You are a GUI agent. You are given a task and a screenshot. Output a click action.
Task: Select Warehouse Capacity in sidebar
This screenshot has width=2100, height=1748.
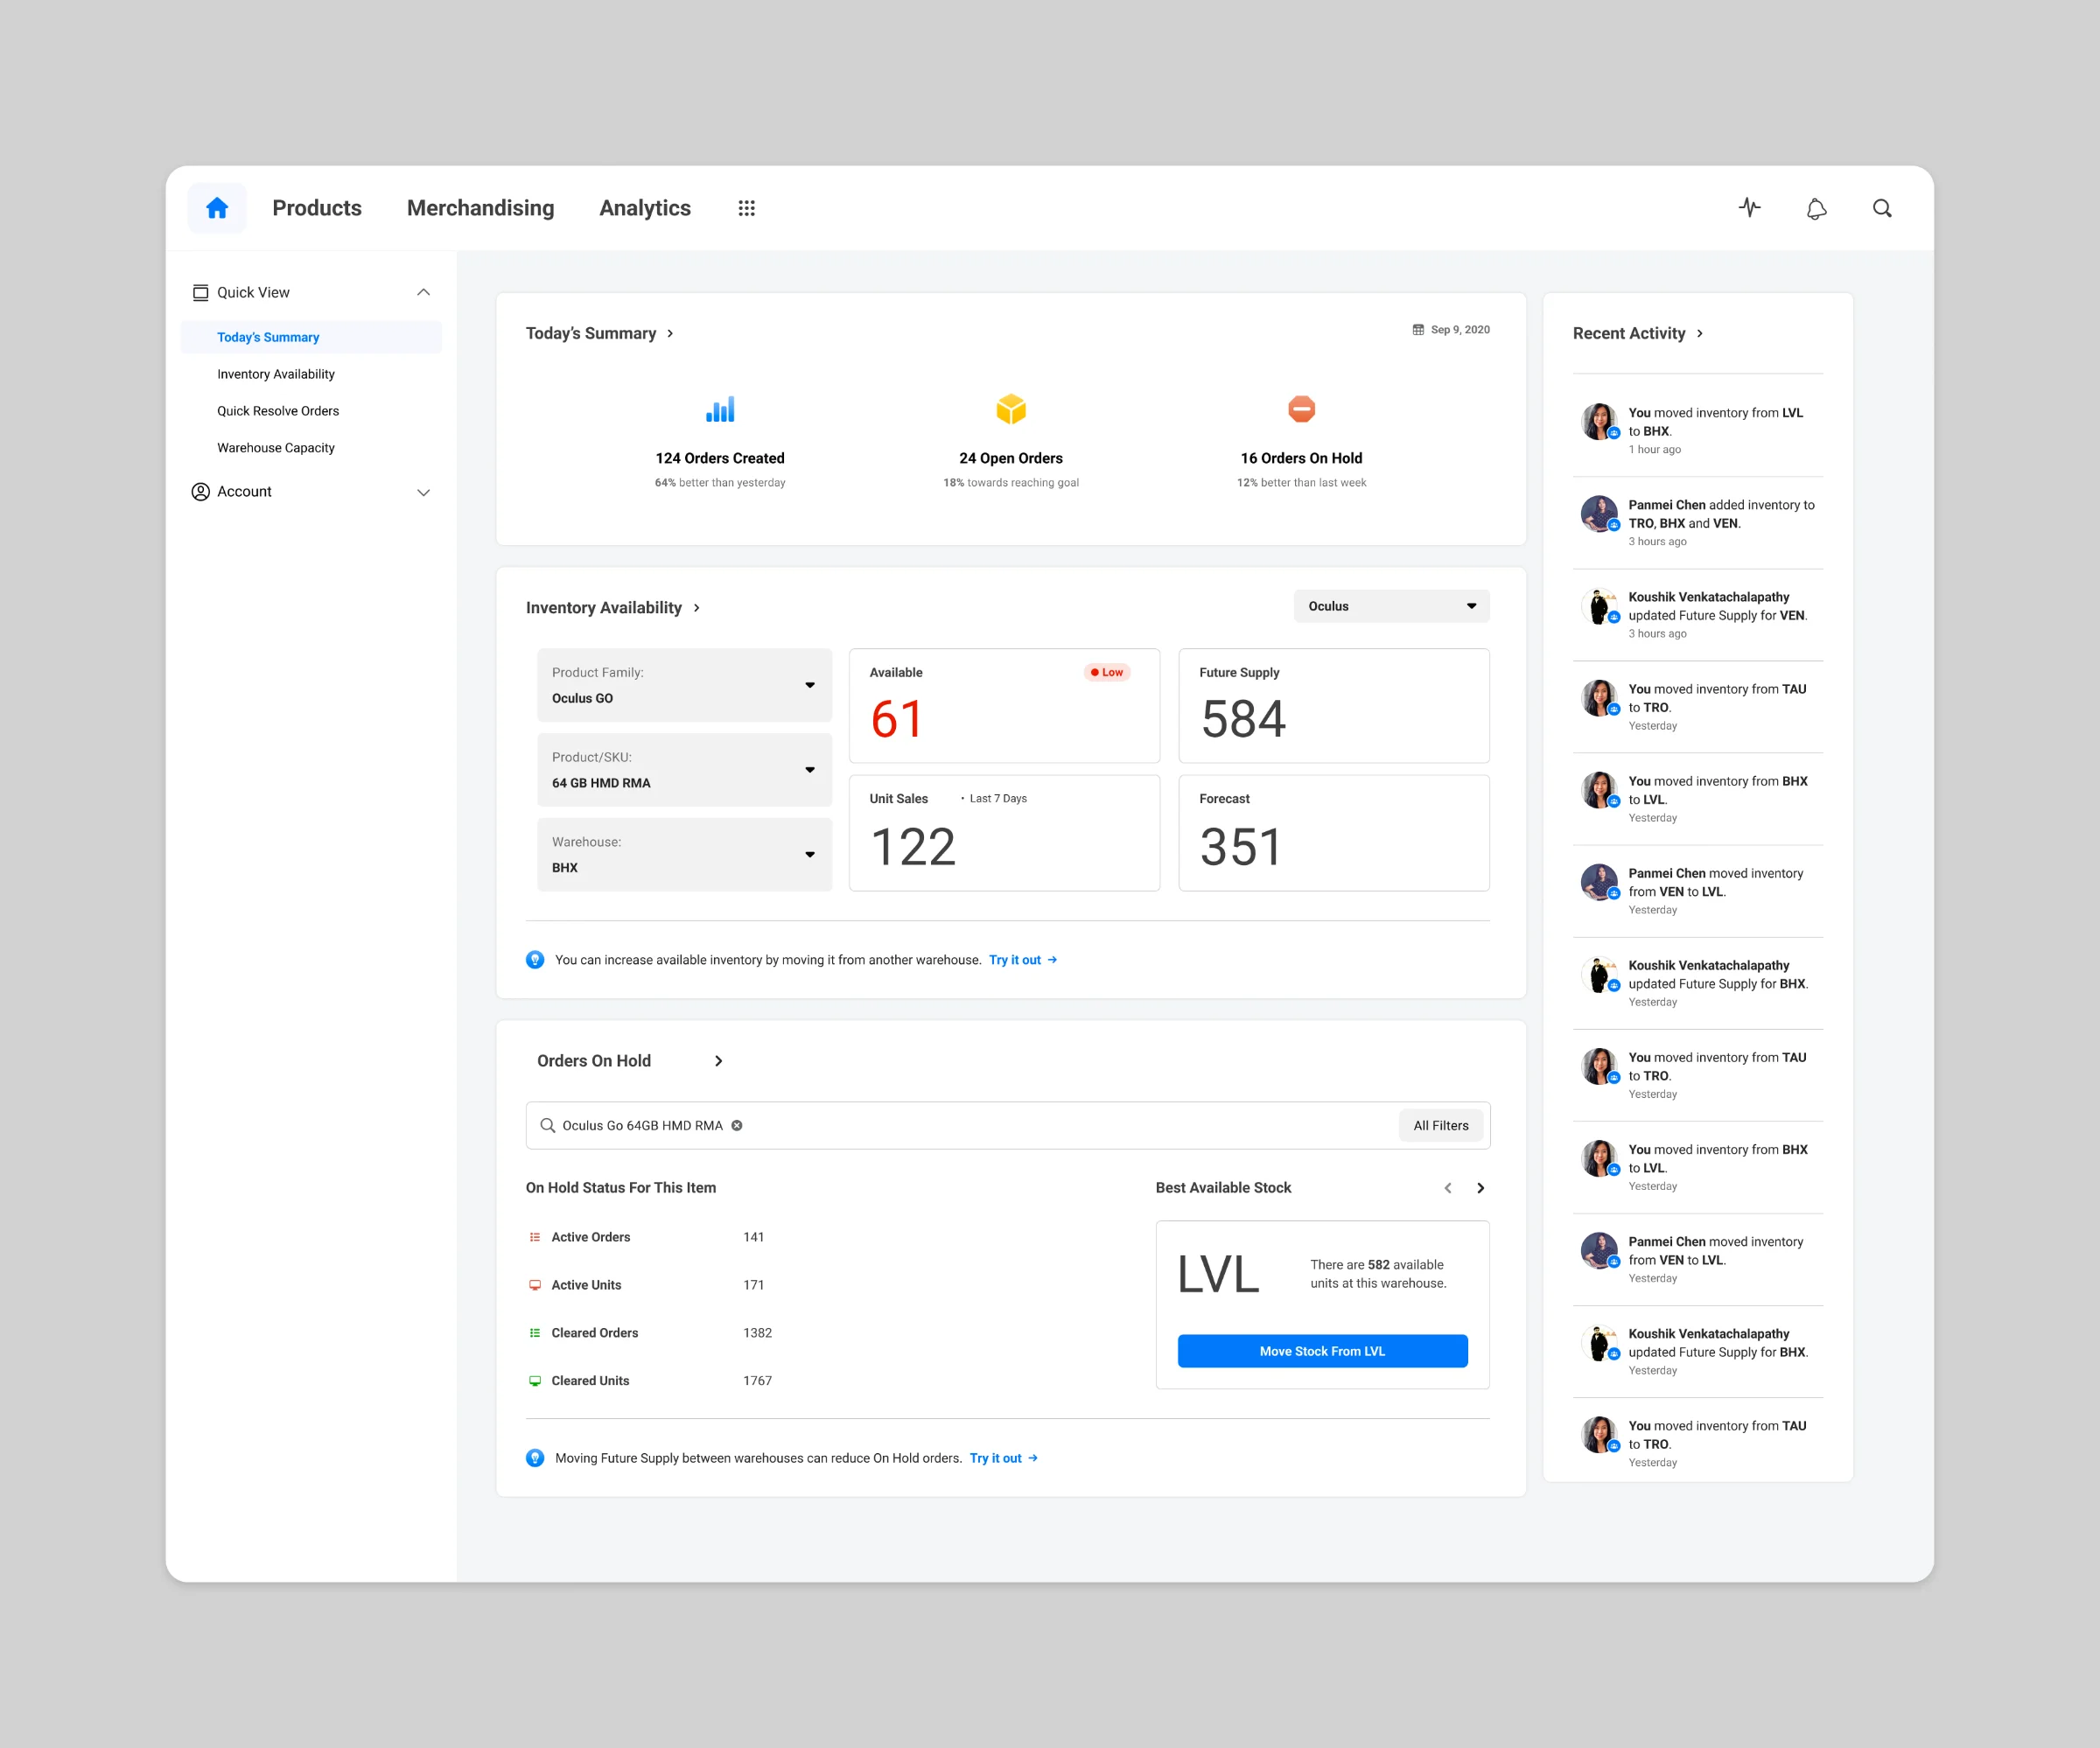click(x=276, y=448)
